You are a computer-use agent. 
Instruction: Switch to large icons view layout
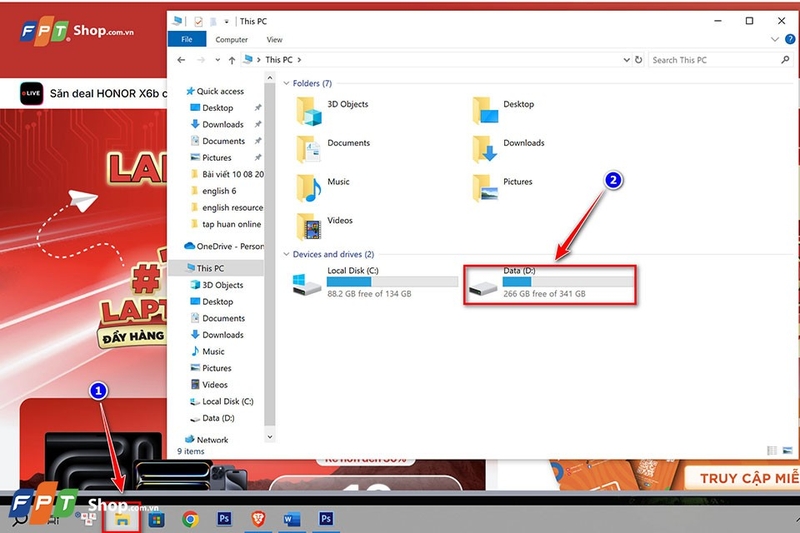(788, 450)
